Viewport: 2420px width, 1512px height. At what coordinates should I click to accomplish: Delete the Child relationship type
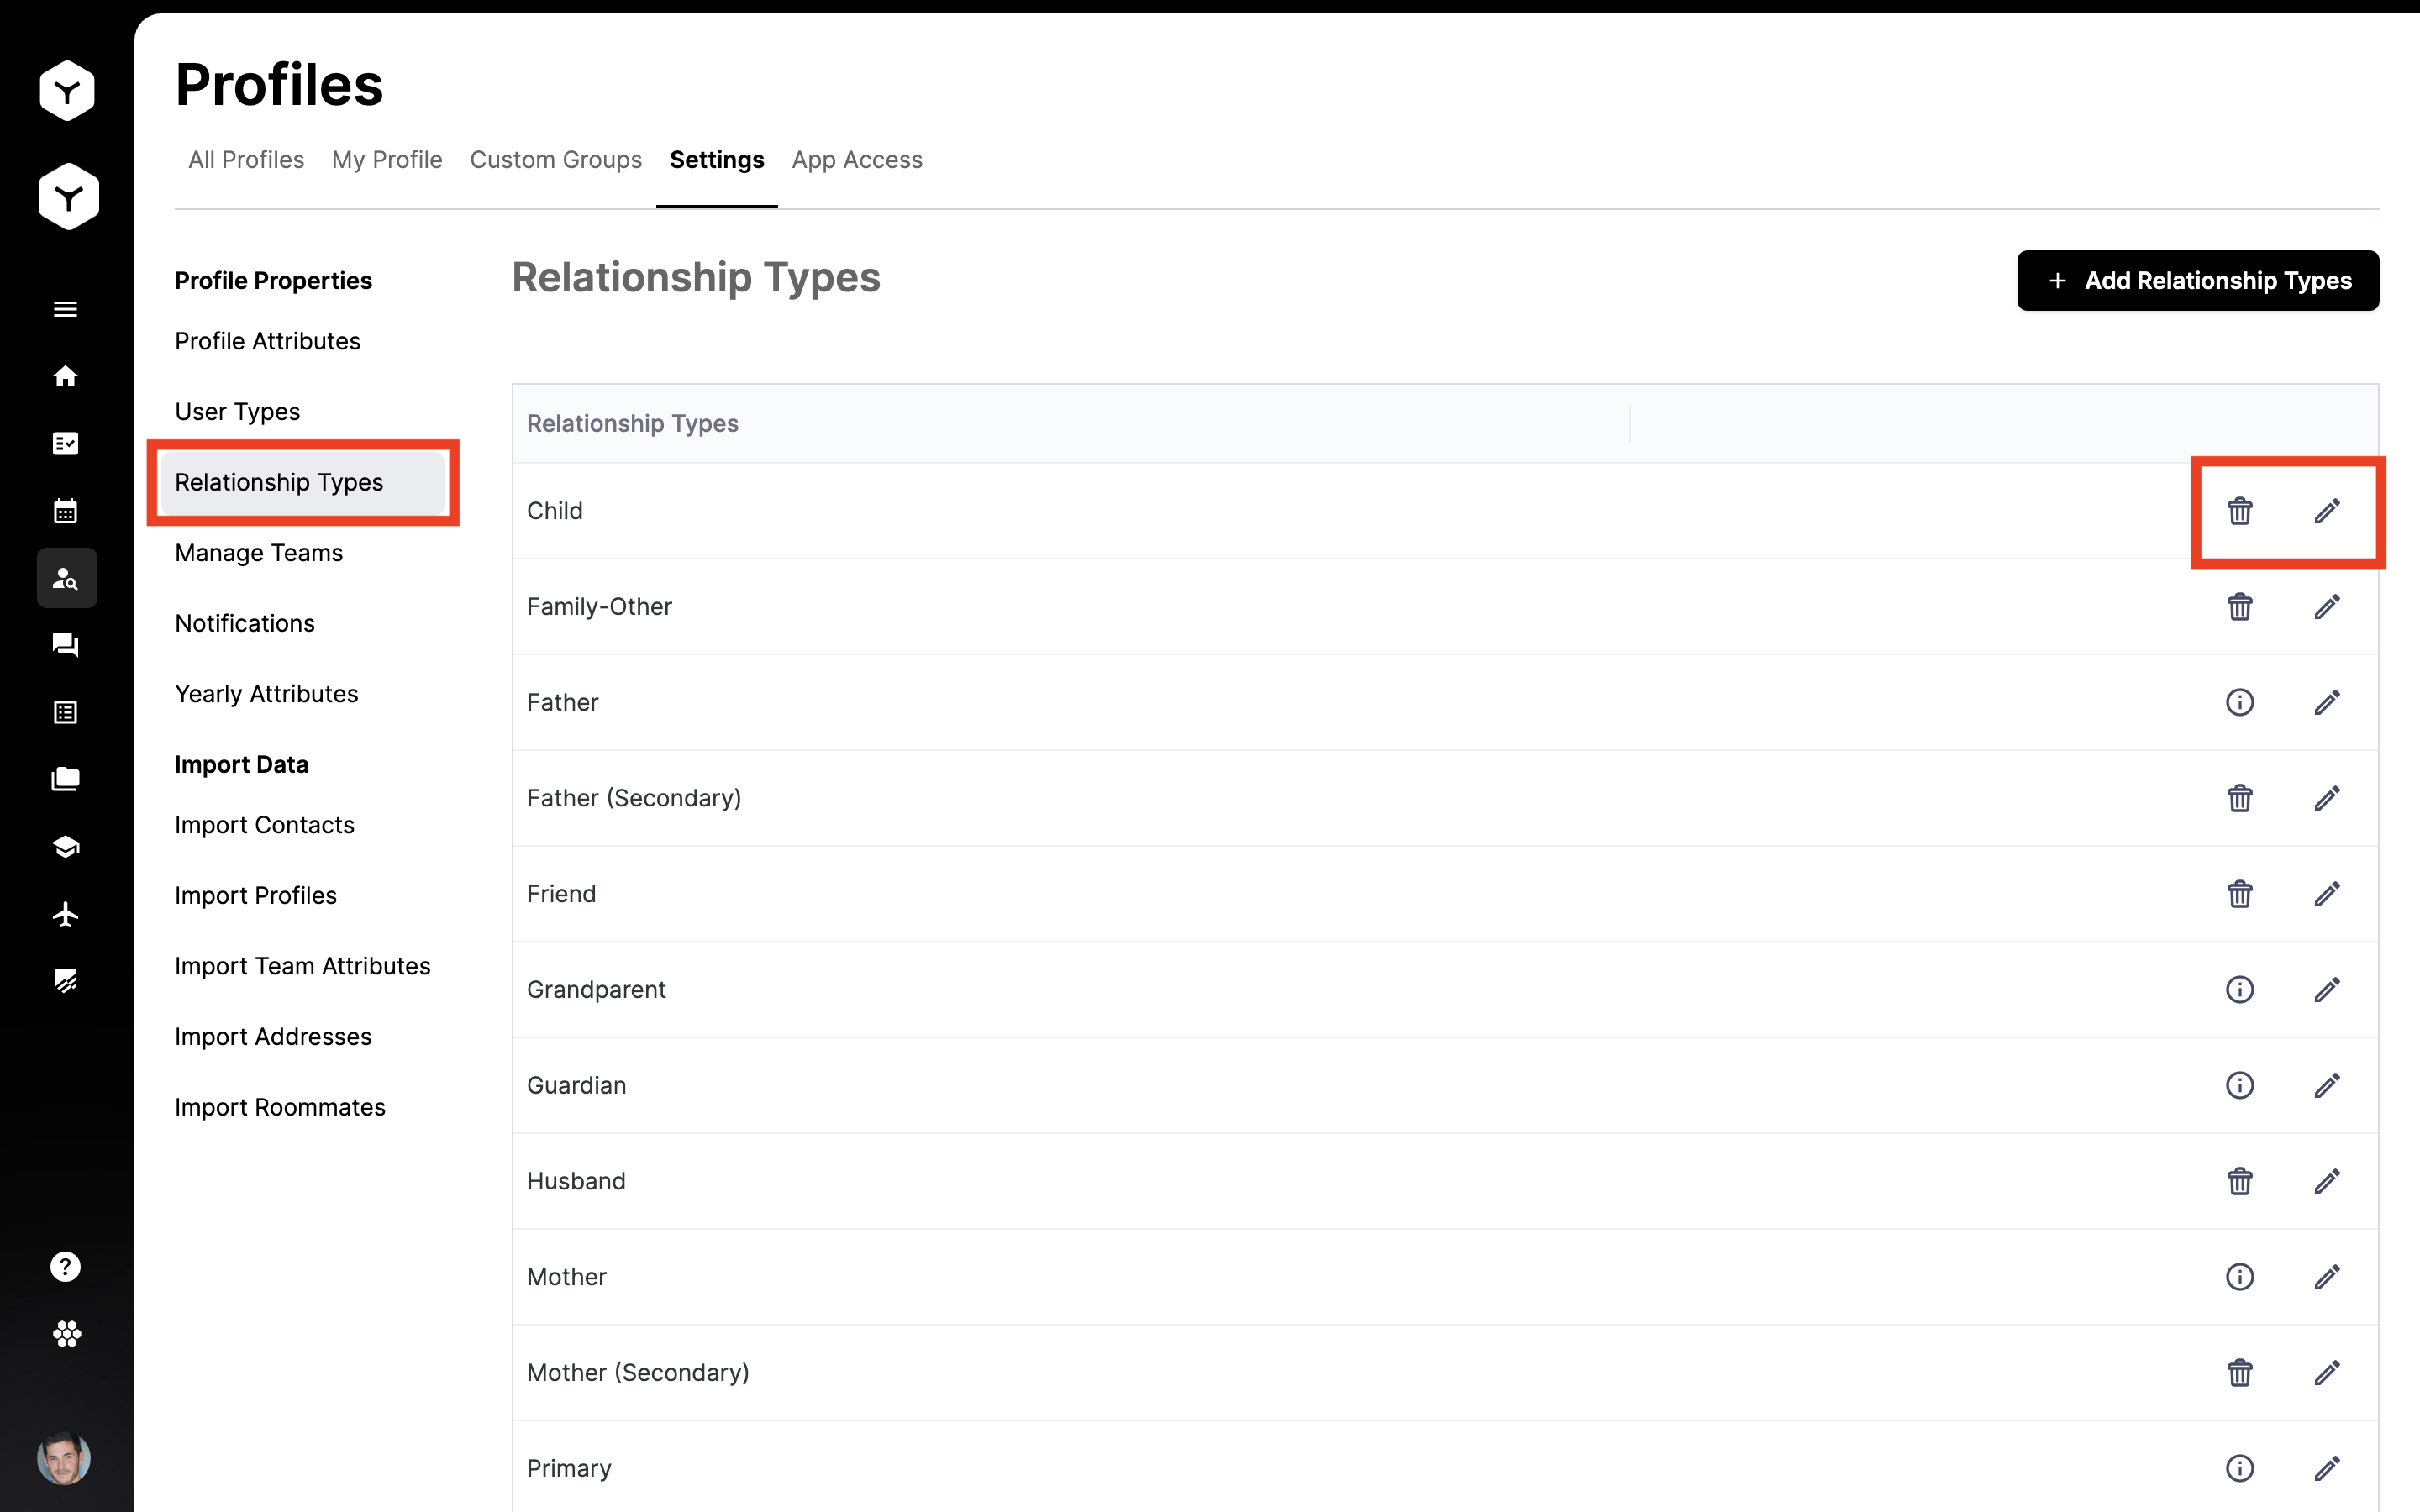[2239, 511]
